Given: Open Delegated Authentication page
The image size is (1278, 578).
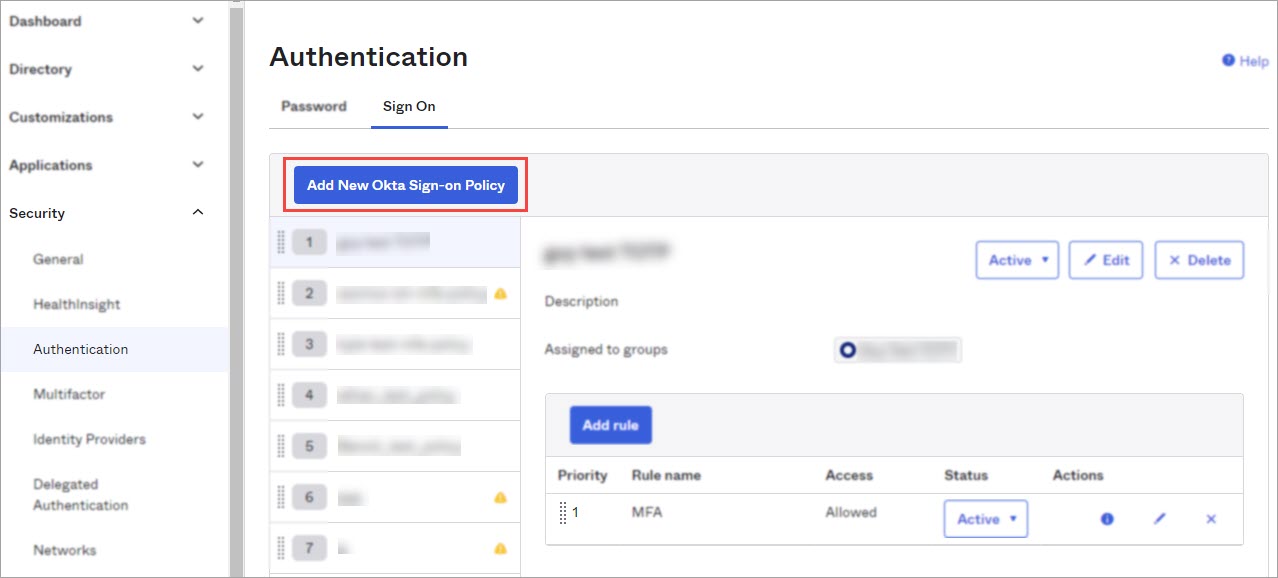Looking at the screenshot, I should coord(81,495).
